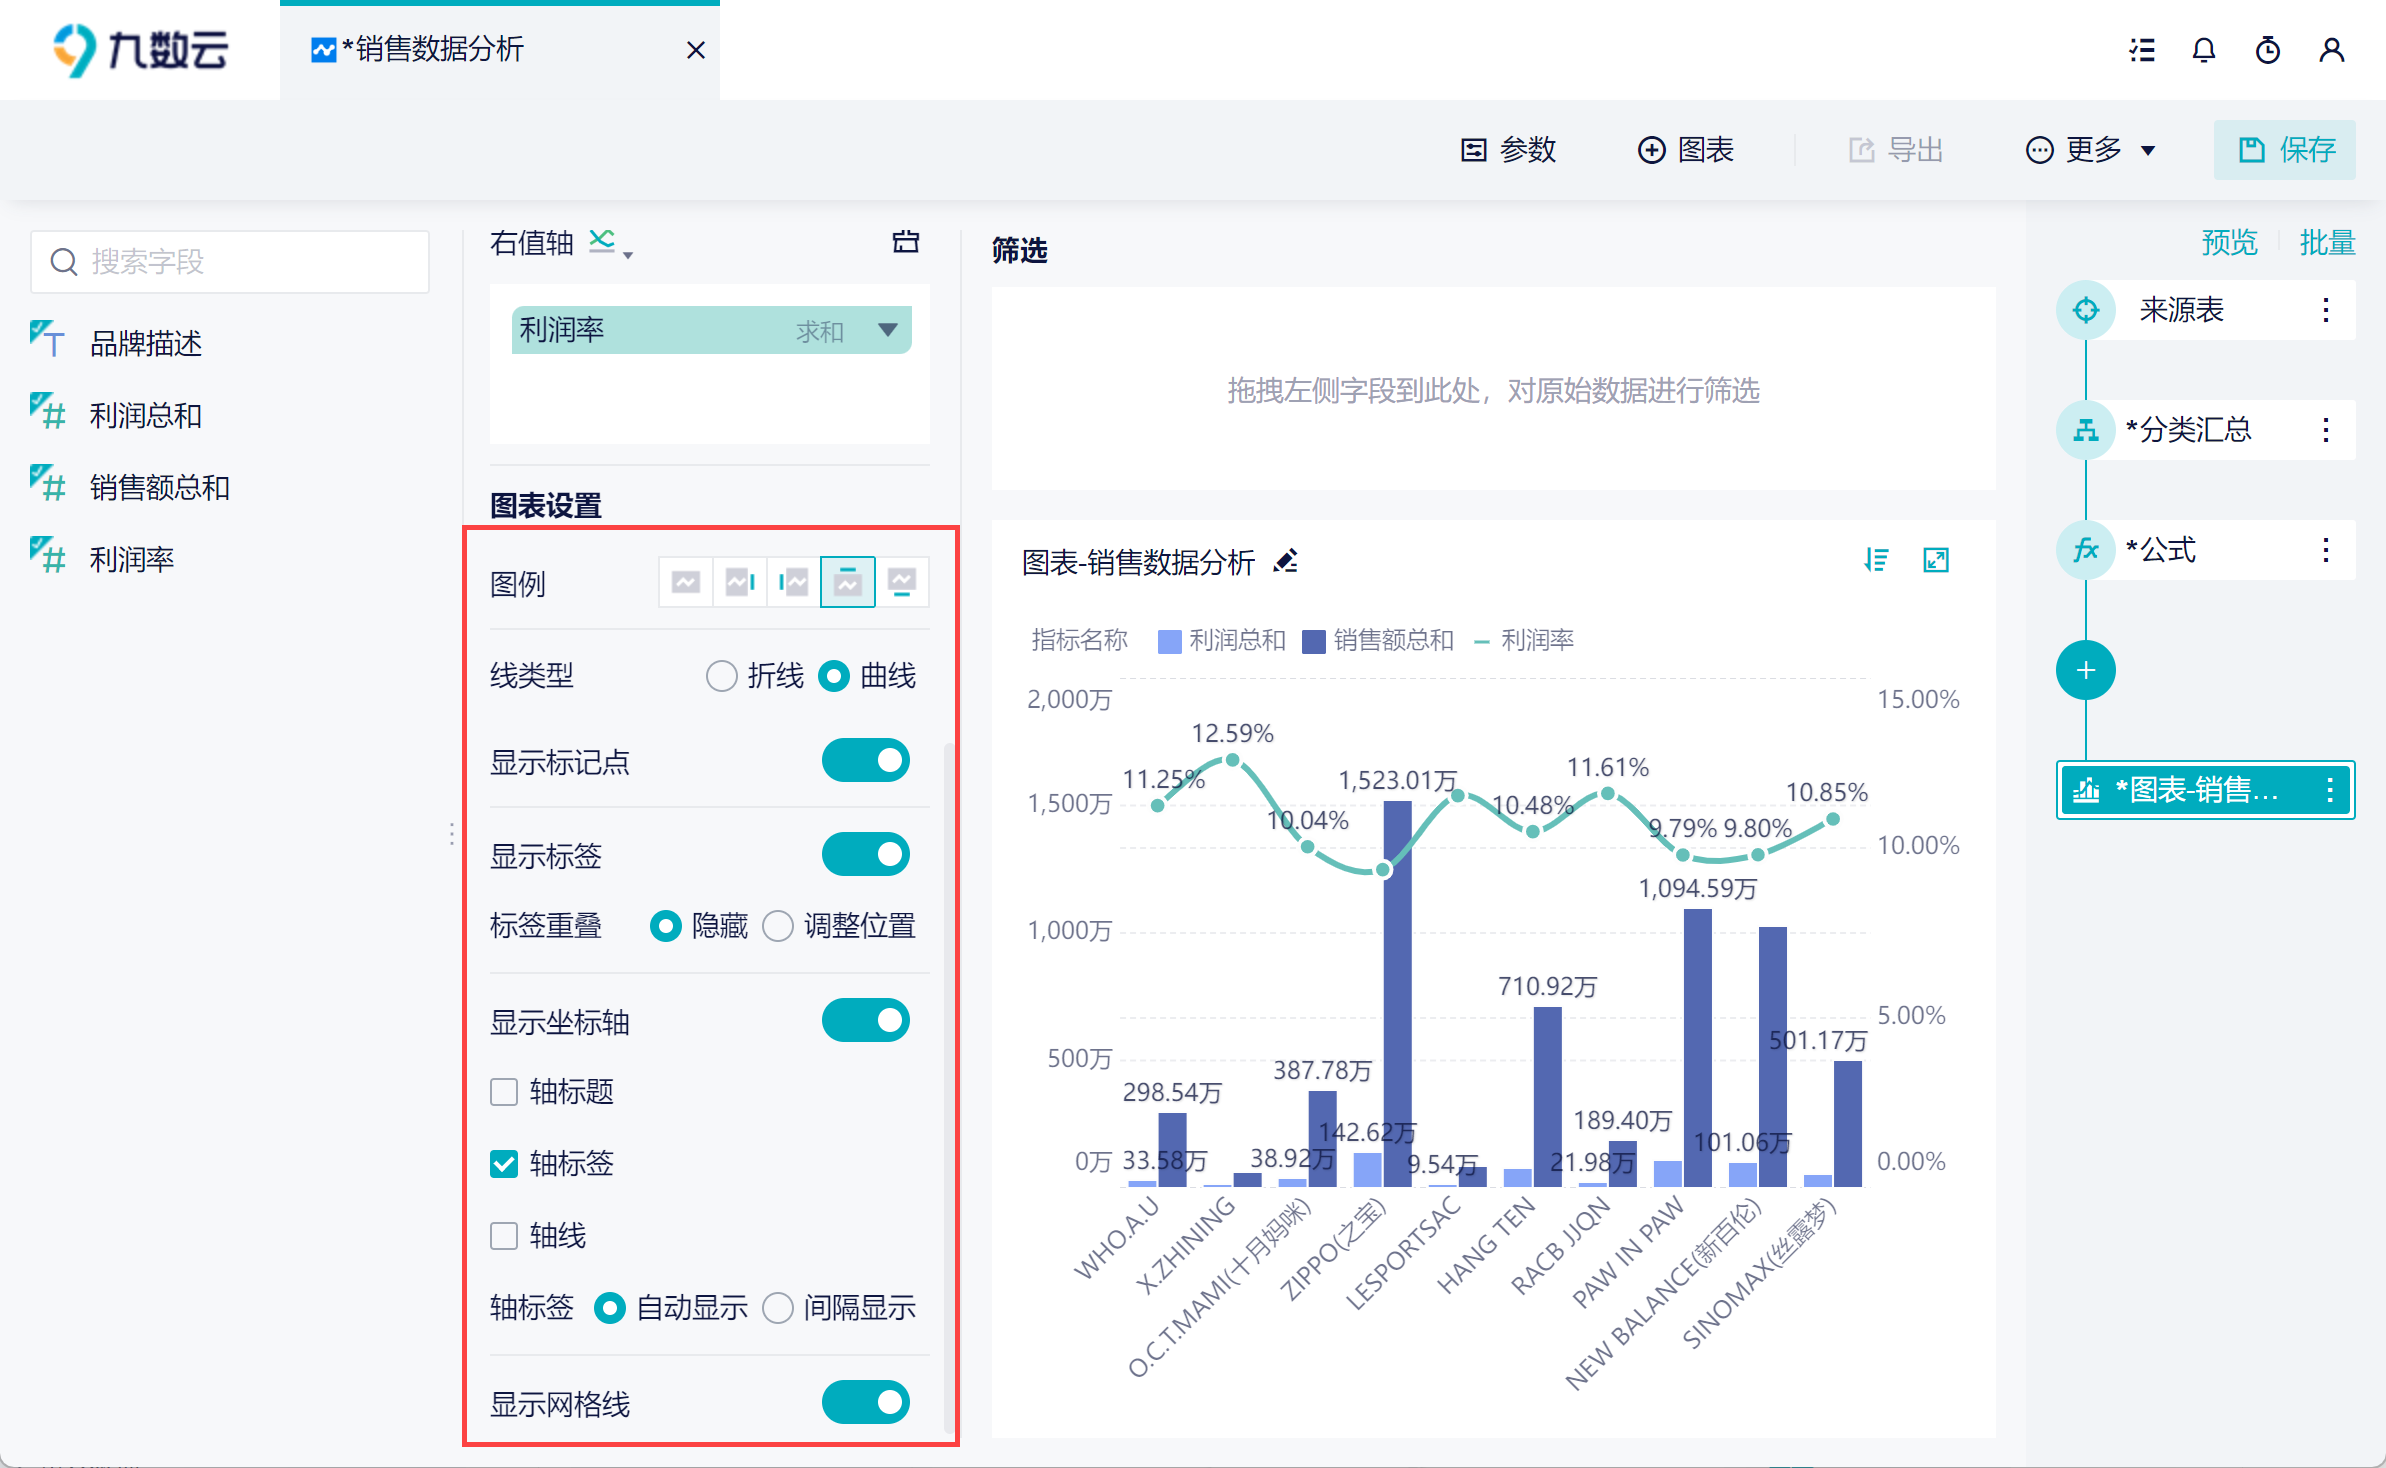
Task: Open the user account icon
Action: point(2332,50)
